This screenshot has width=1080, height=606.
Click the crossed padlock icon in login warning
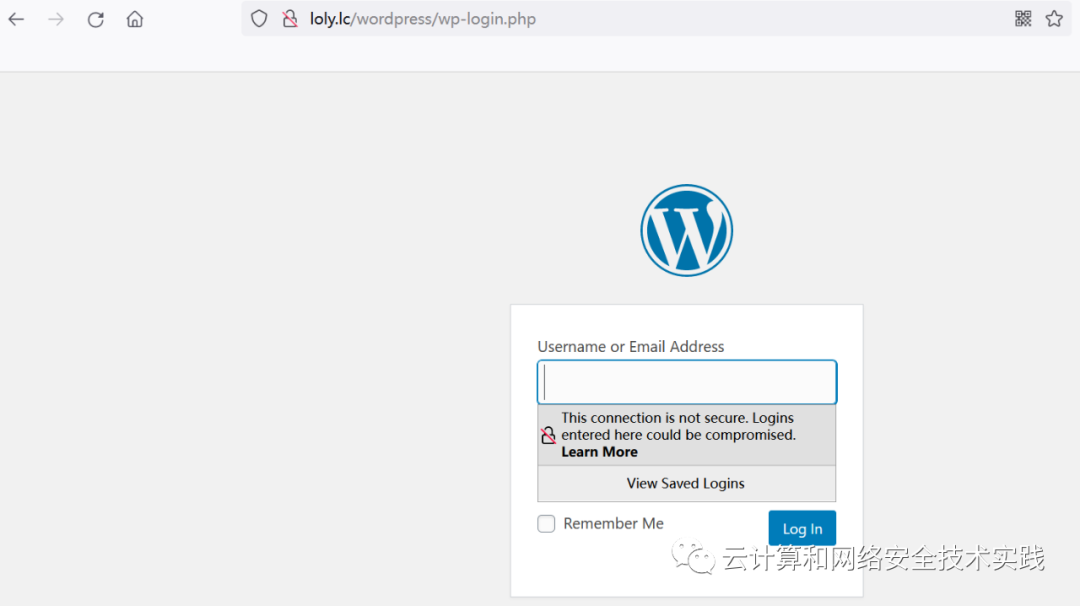click(x=548, y=435)
